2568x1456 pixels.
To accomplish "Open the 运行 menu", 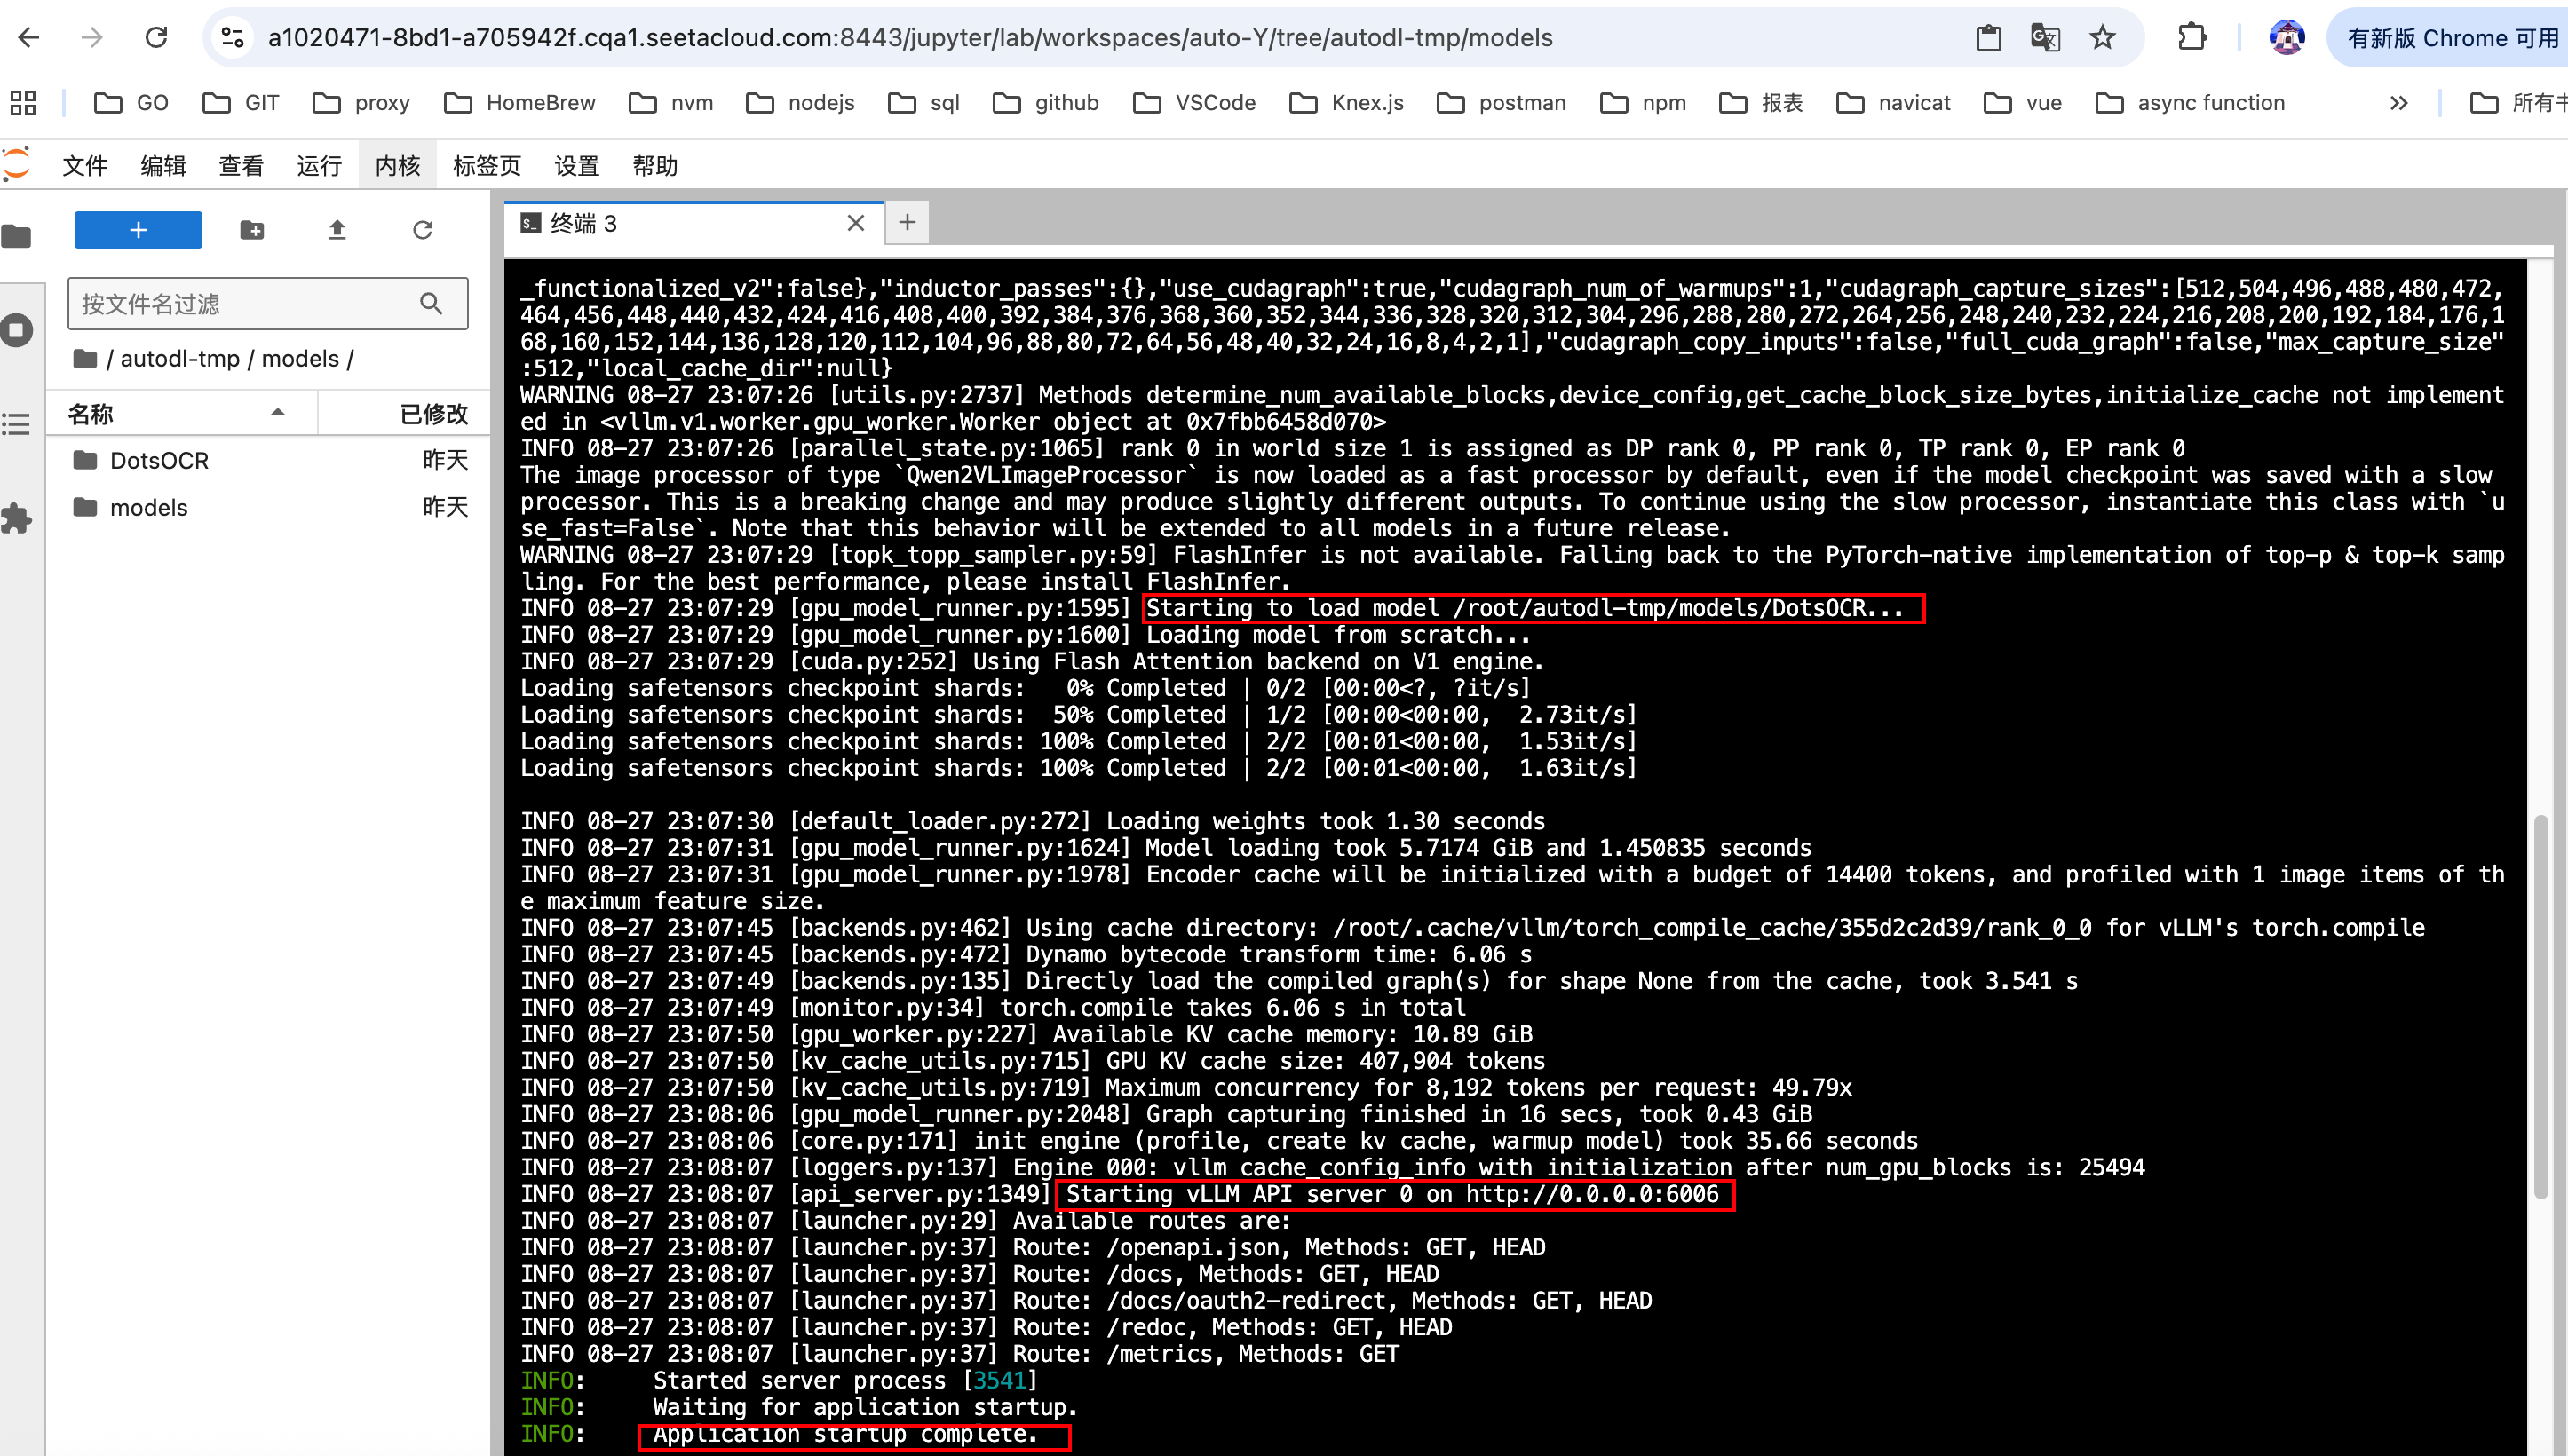I will [319, 166].
